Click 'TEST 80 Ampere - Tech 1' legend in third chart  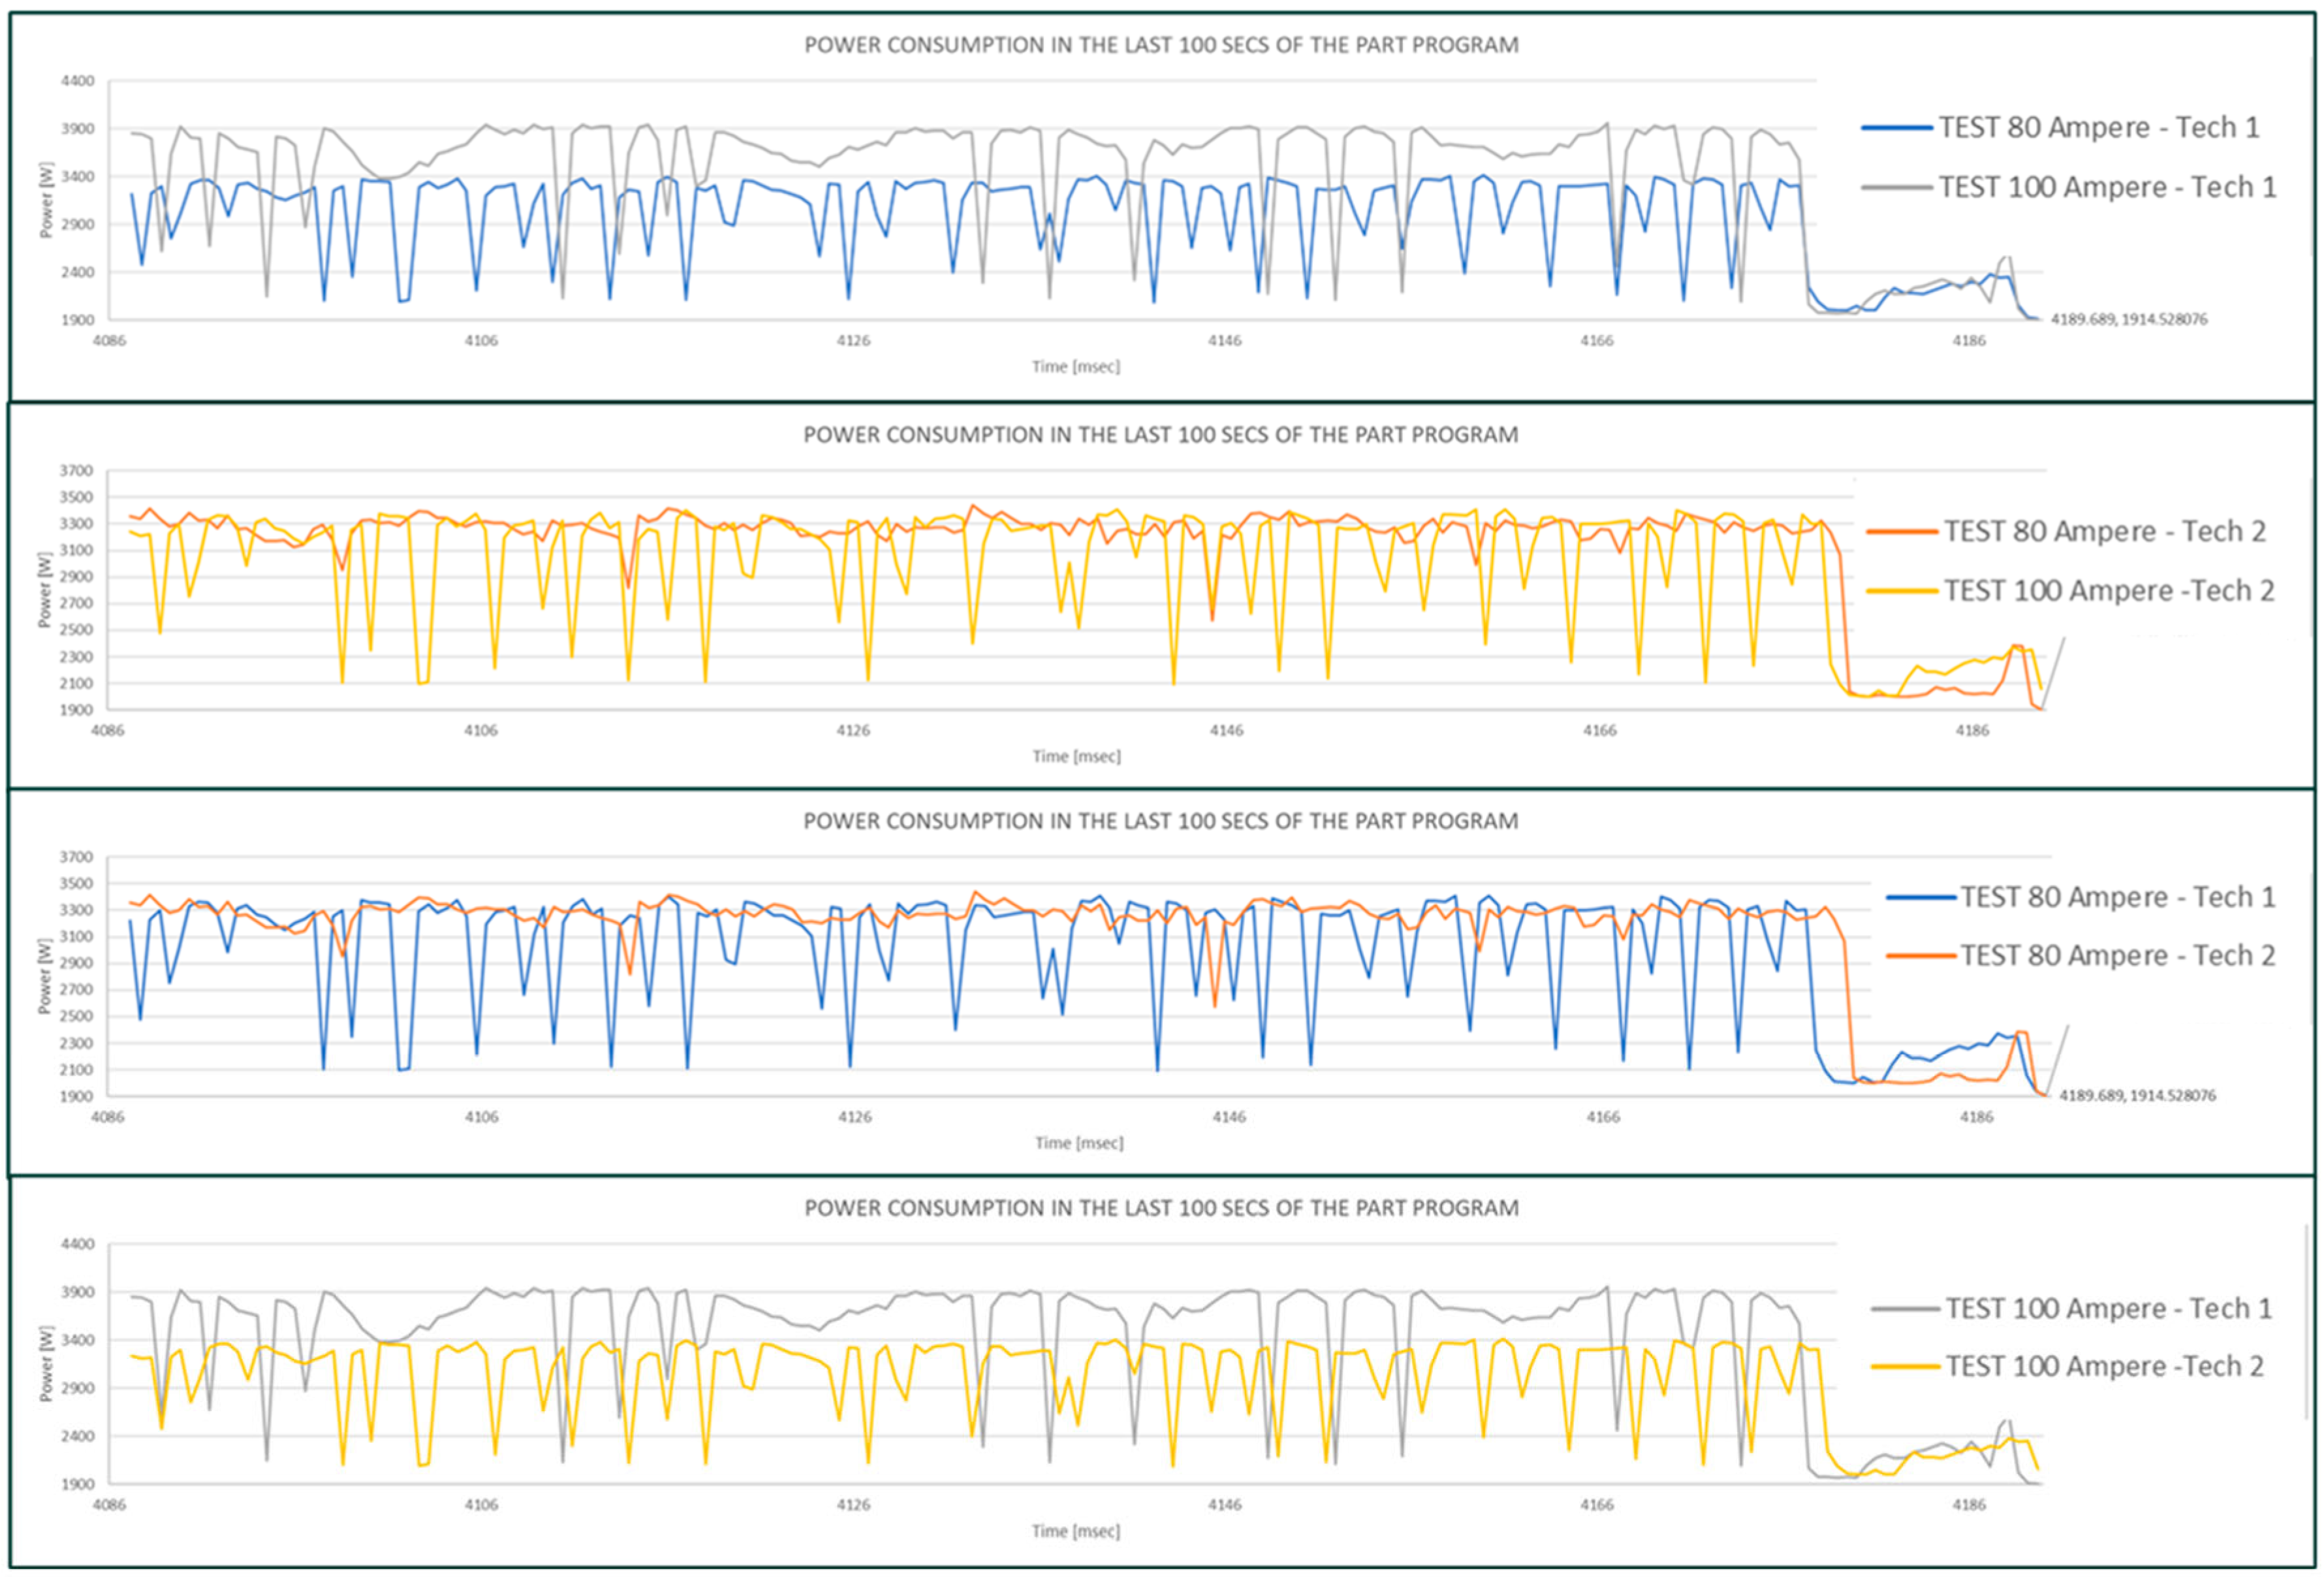tap(2118, 897)
